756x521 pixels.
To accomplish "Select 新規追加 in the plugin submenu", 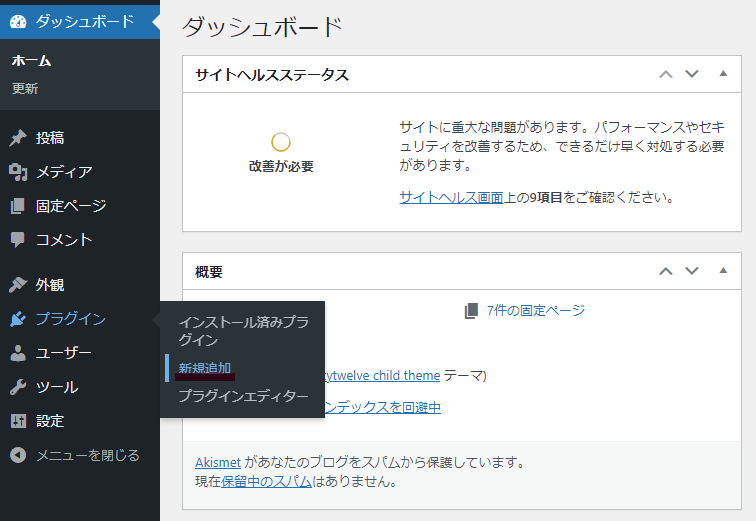I will pyautogui.click(x=204, y=368).
